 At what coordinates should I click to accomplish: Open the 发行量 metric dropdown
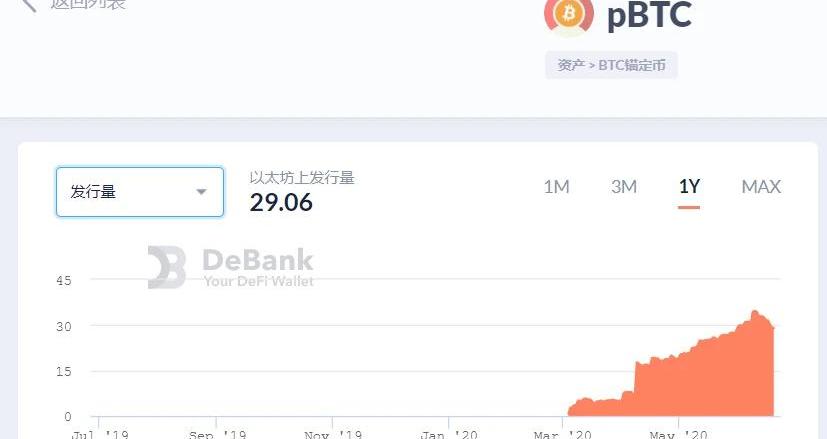tap(139, 191)
